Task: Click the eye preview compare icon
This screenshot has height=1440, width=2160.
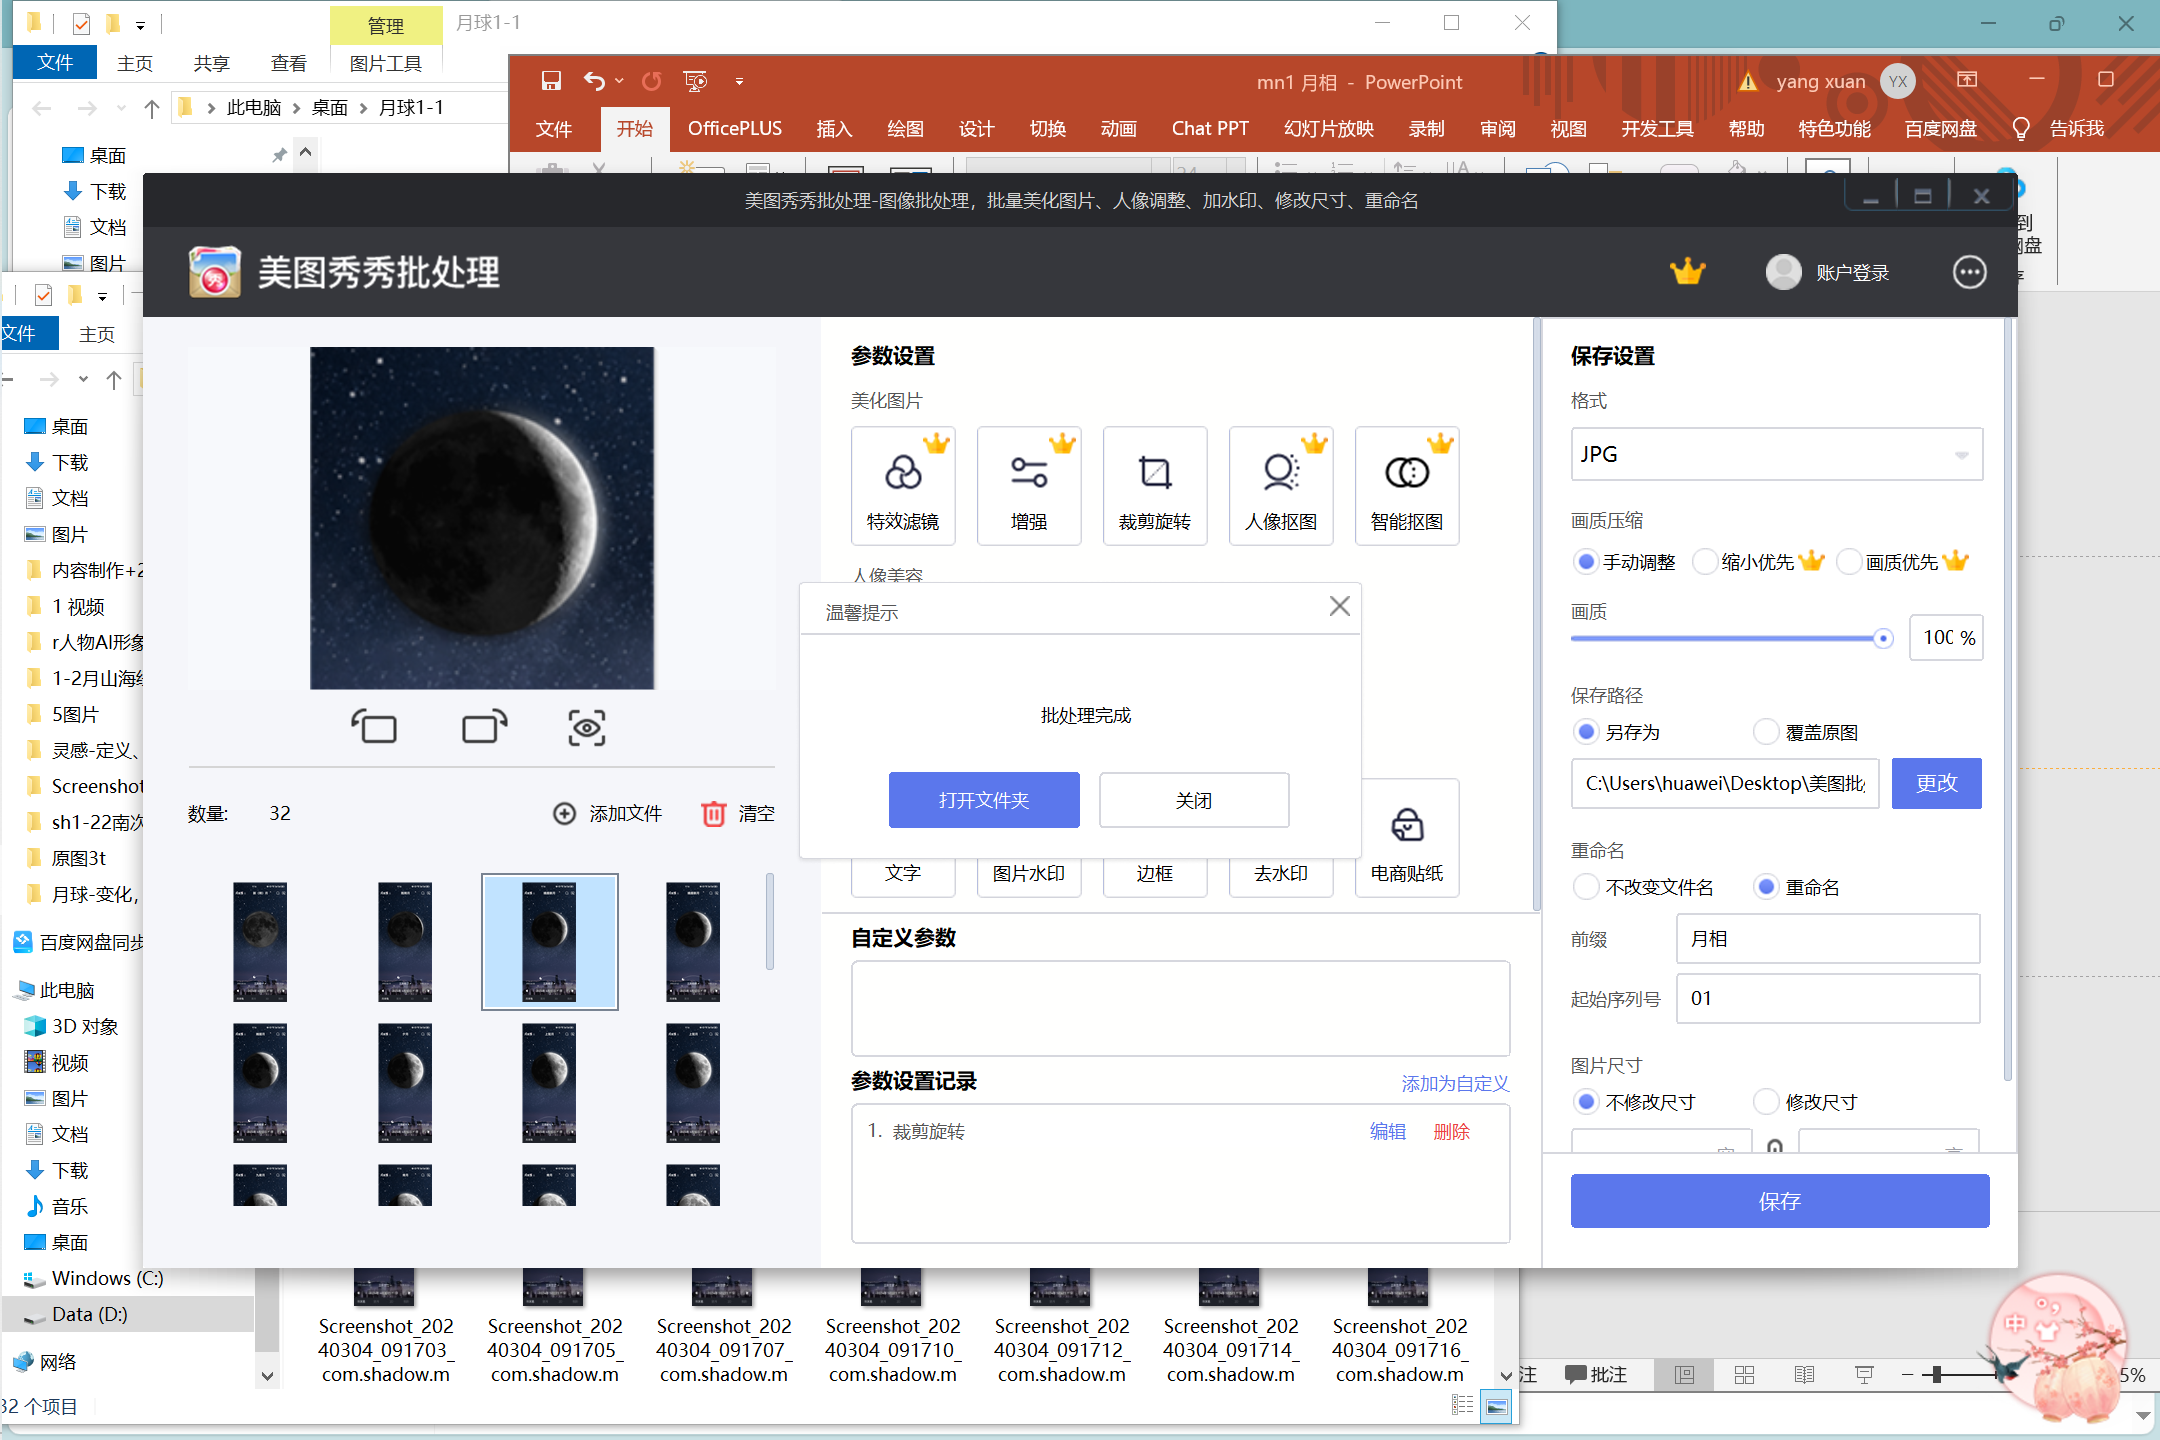Action: 587,727
